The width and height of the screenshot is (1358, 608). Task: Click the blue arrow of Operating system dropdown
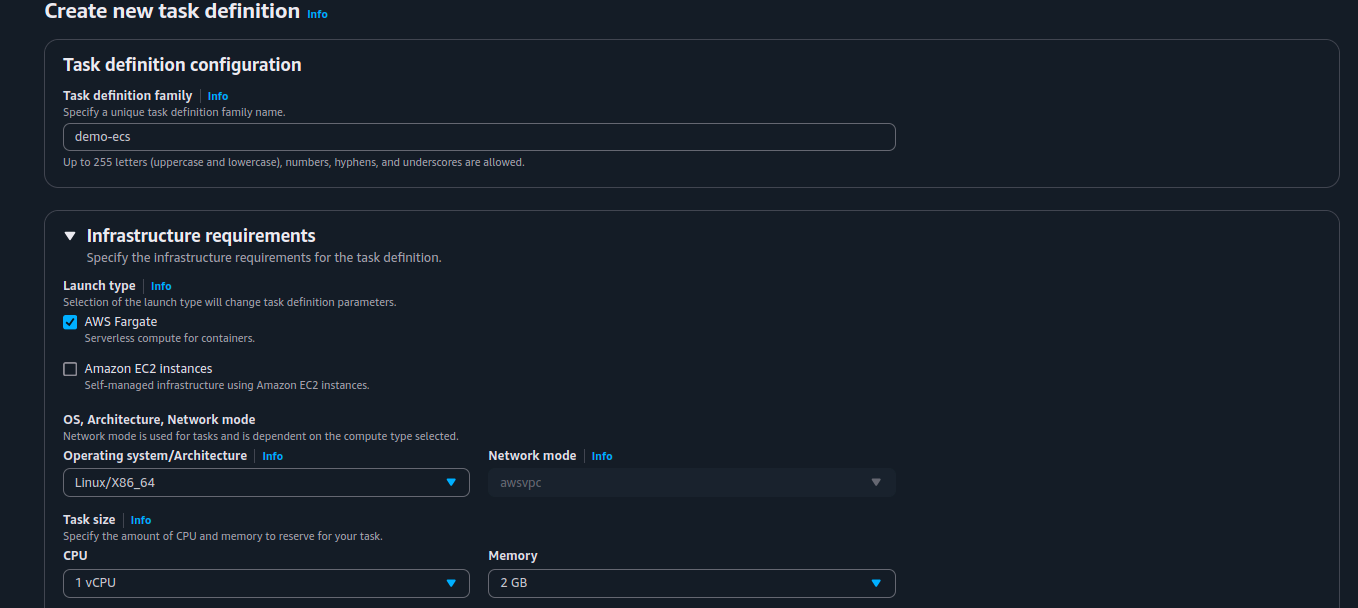click(451, 483)
